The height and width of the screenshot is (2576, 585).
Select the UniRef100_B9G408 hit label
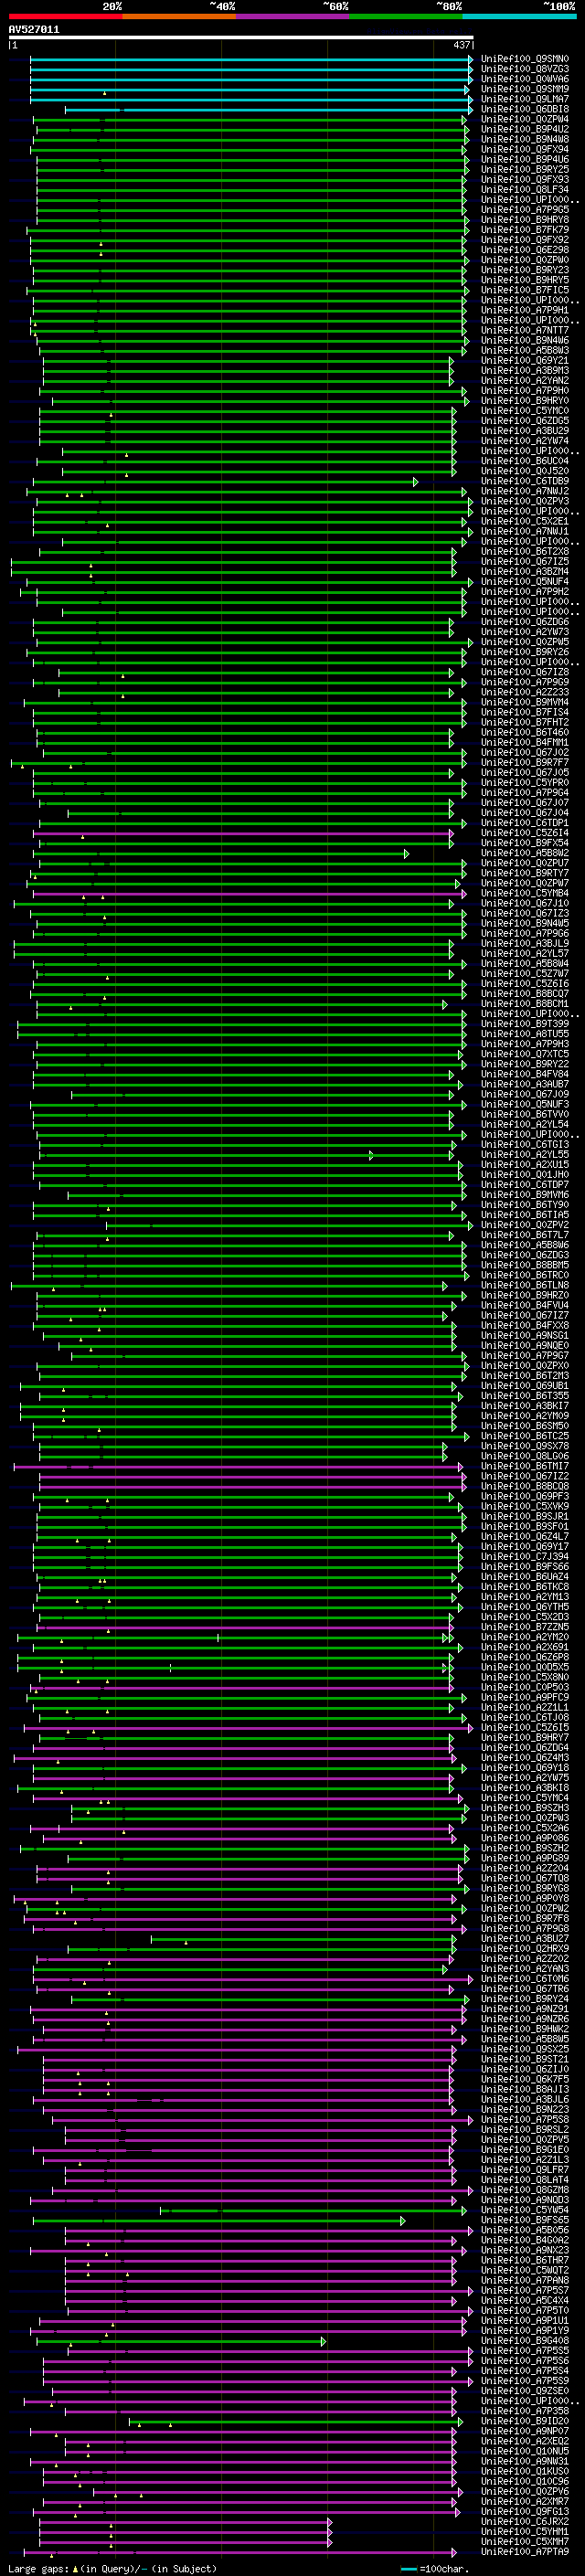click(x=525, y=2340)
